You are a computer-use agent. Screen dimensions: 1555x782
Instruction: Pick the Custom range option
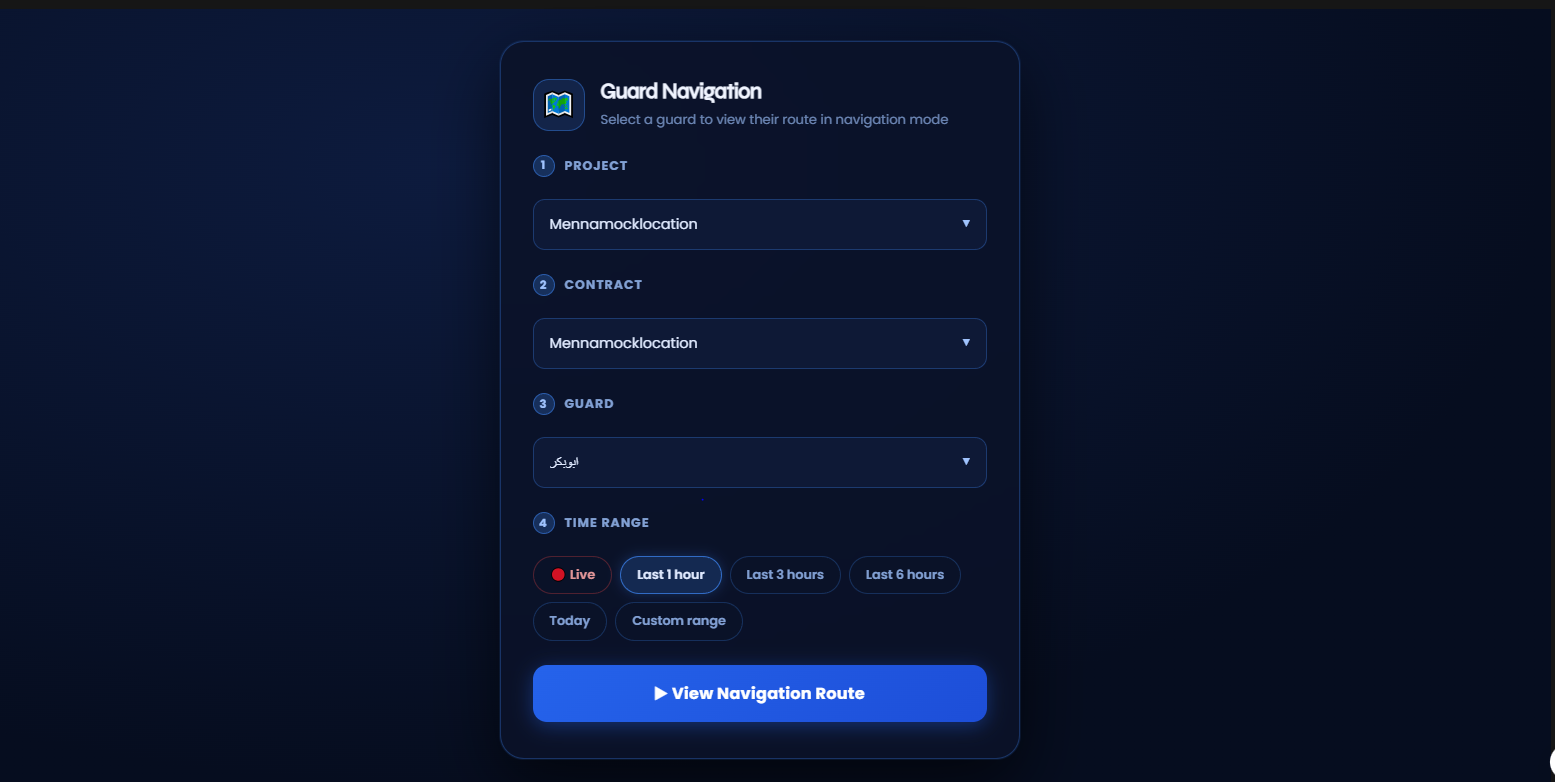[x=678, y=621]
